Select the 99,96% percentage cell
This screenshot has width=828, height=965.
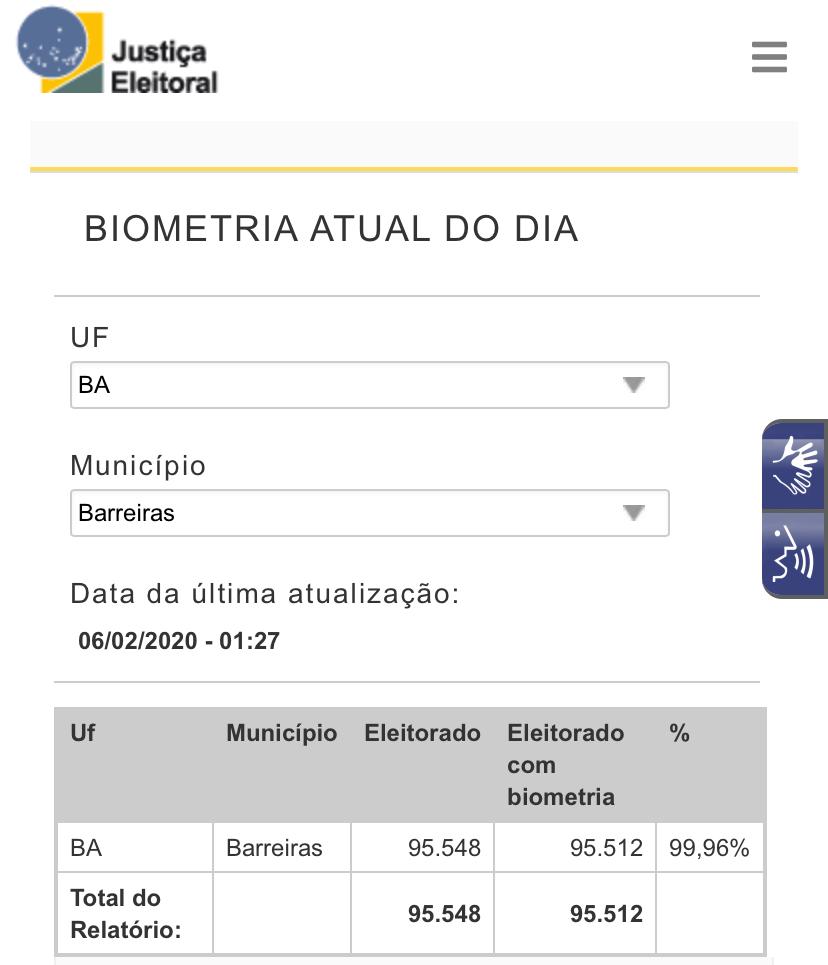(x=709, y=848)
